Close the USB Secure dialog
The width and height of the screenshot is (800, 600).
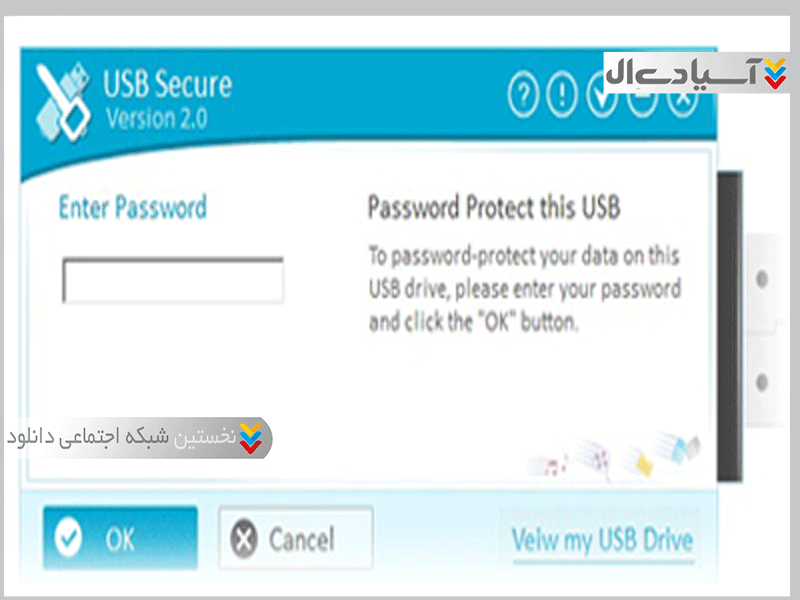(681, 99)
